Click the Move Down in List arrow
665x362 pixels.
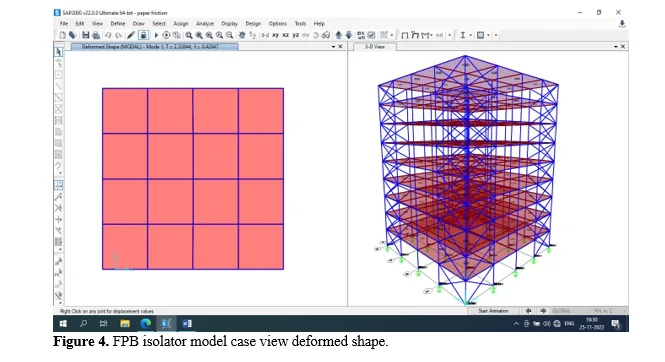tap(349, 35)
